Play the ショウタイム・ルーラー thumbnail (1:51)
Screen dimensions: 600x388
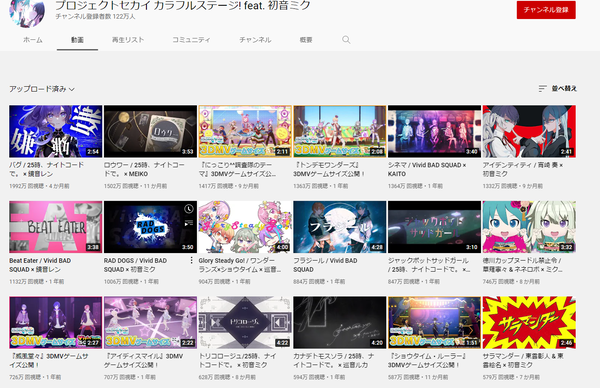point(434,322)
